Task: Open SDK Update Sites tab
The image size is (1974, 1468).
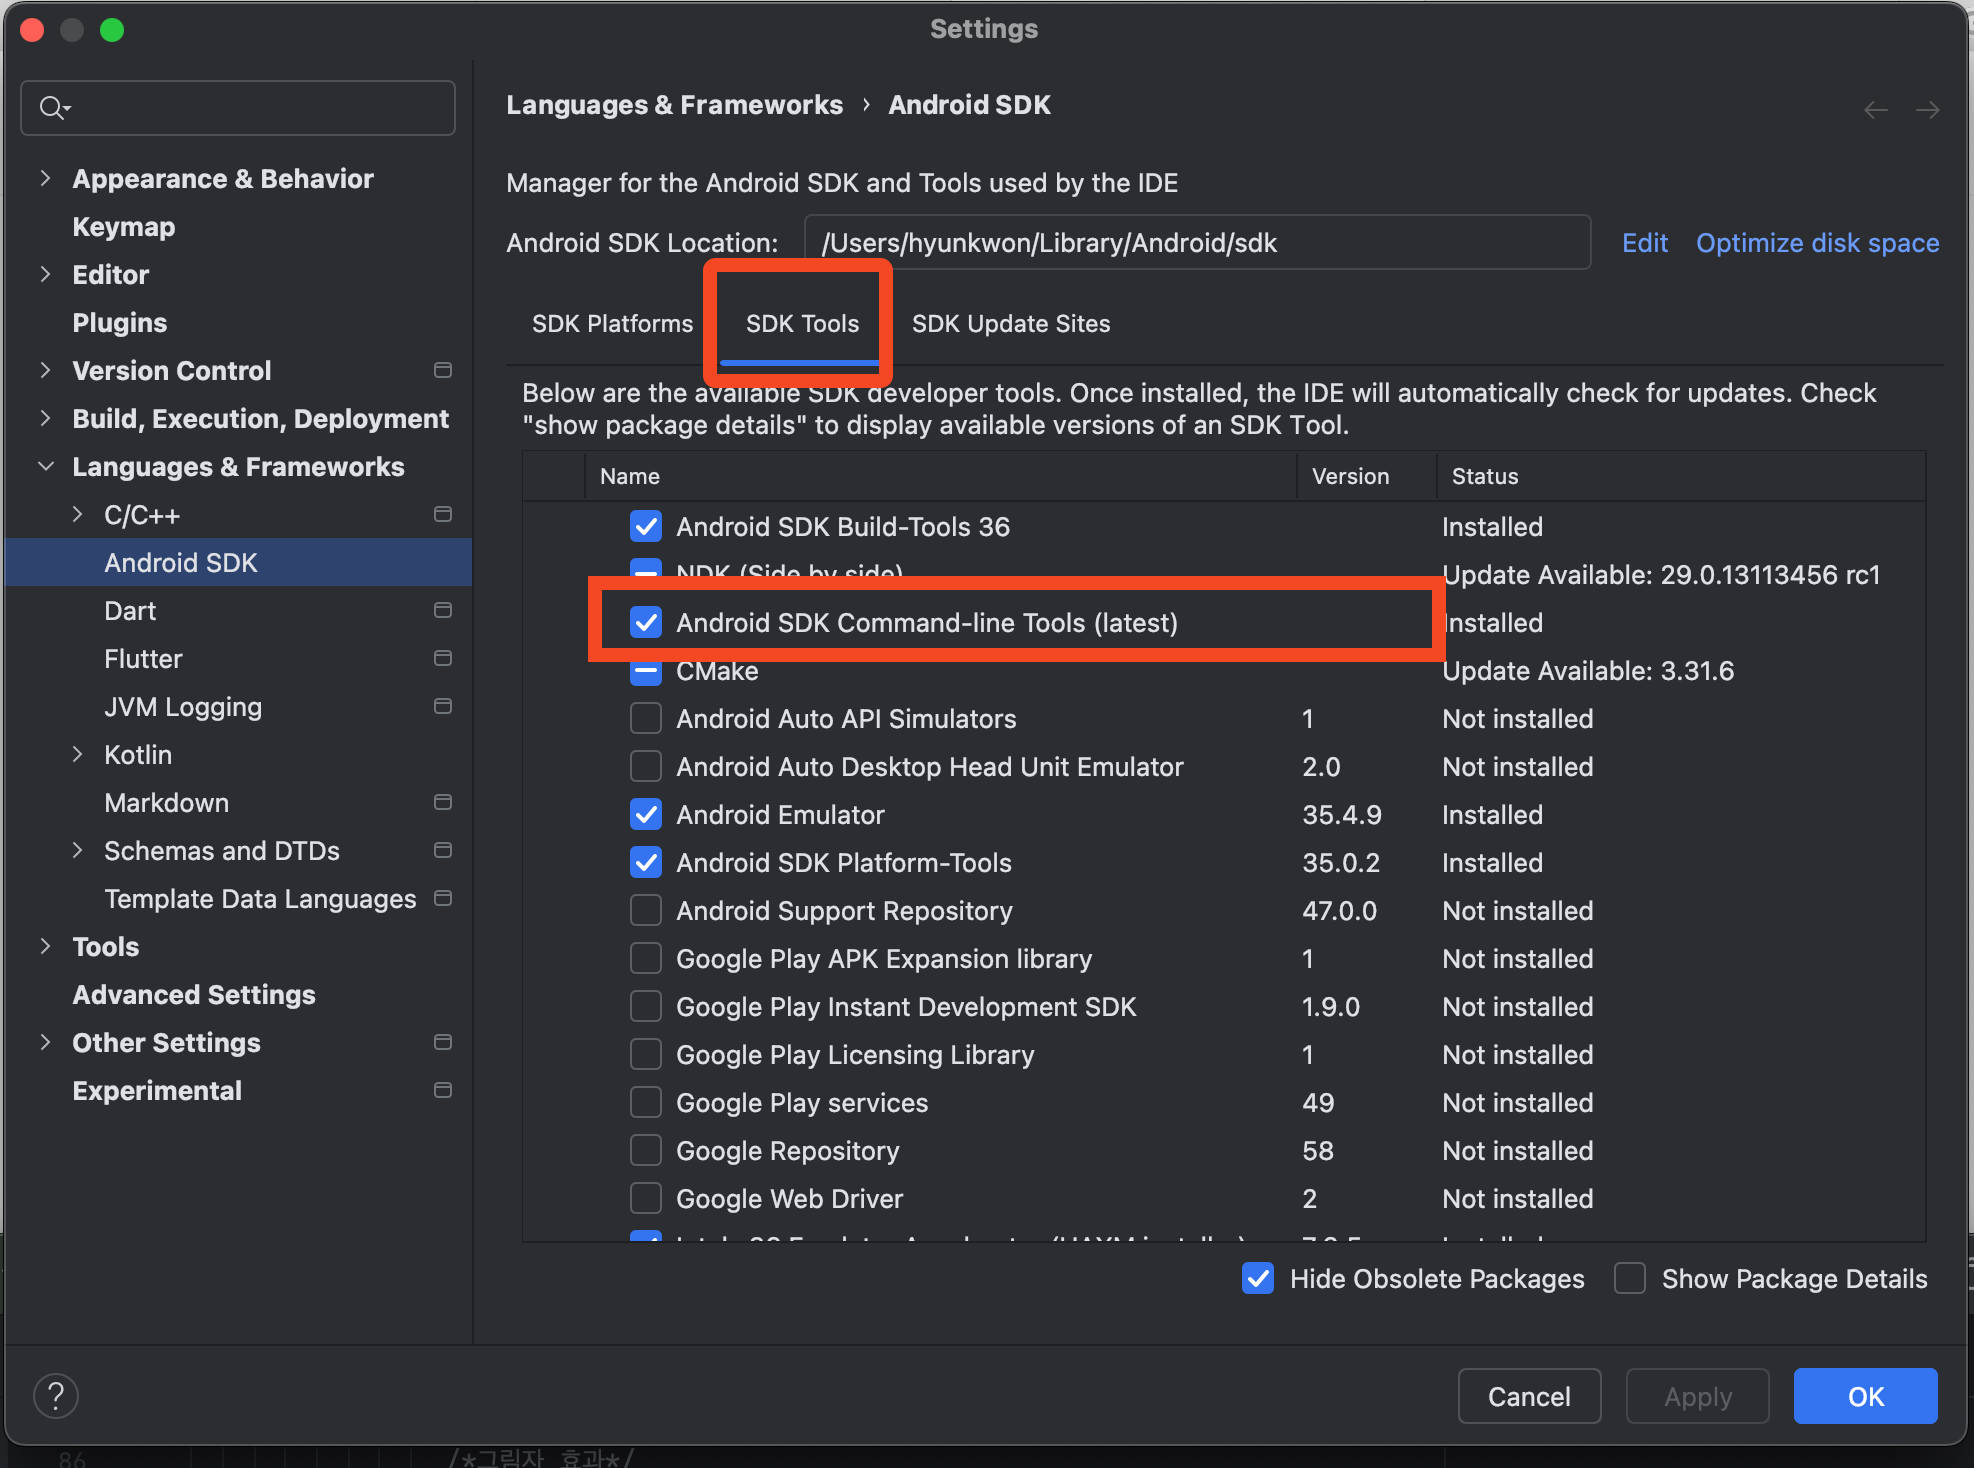Action: click(1011, 324)
